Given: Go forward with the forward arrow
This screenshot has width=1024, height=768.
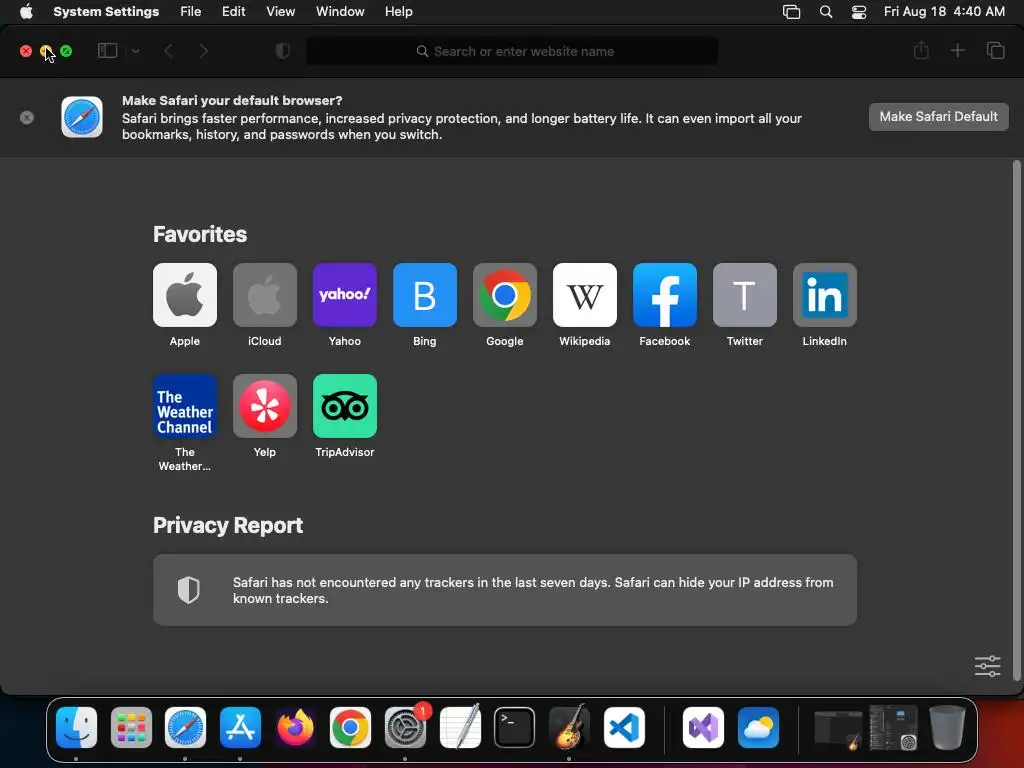Looking at the screenshot, I should click(204, 51).
